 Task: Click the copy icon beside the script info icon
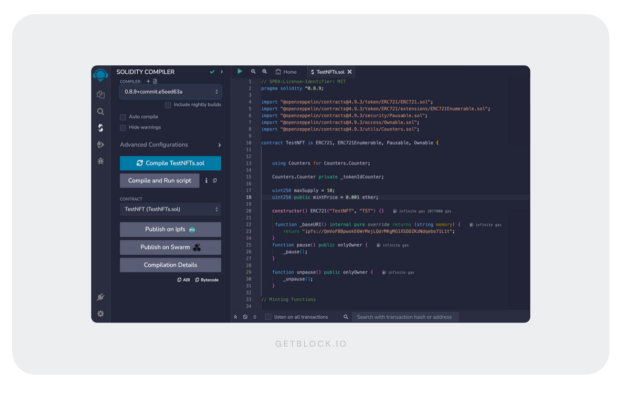point(215,181)
